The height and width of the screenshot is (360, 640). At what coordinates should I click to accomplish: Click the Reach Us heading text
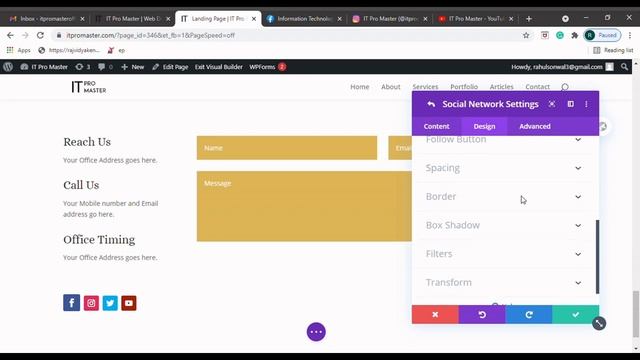pyautogui.click(x=87, y=142)
